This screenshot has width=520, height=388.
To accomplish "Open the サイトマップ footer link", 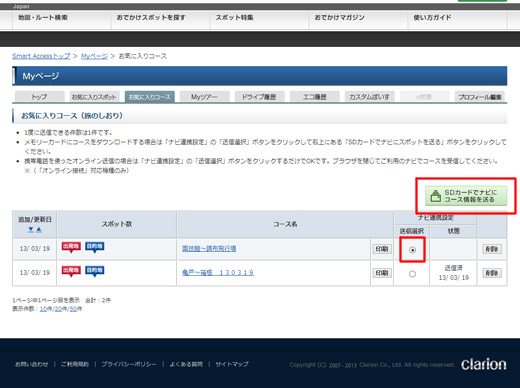I will click(232, 364).
